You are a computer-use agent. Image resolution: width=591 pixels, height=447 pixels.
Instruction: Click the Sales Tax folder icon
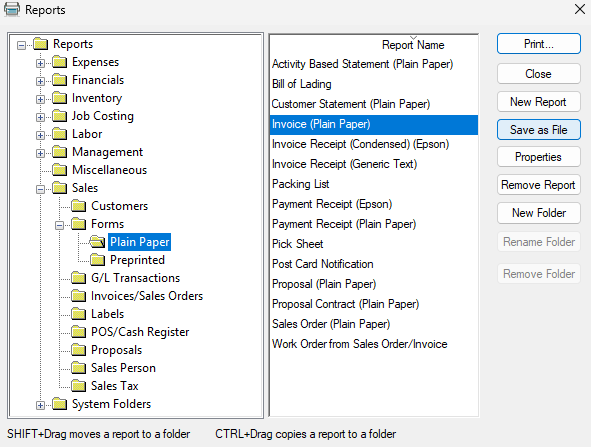(79, 386)
